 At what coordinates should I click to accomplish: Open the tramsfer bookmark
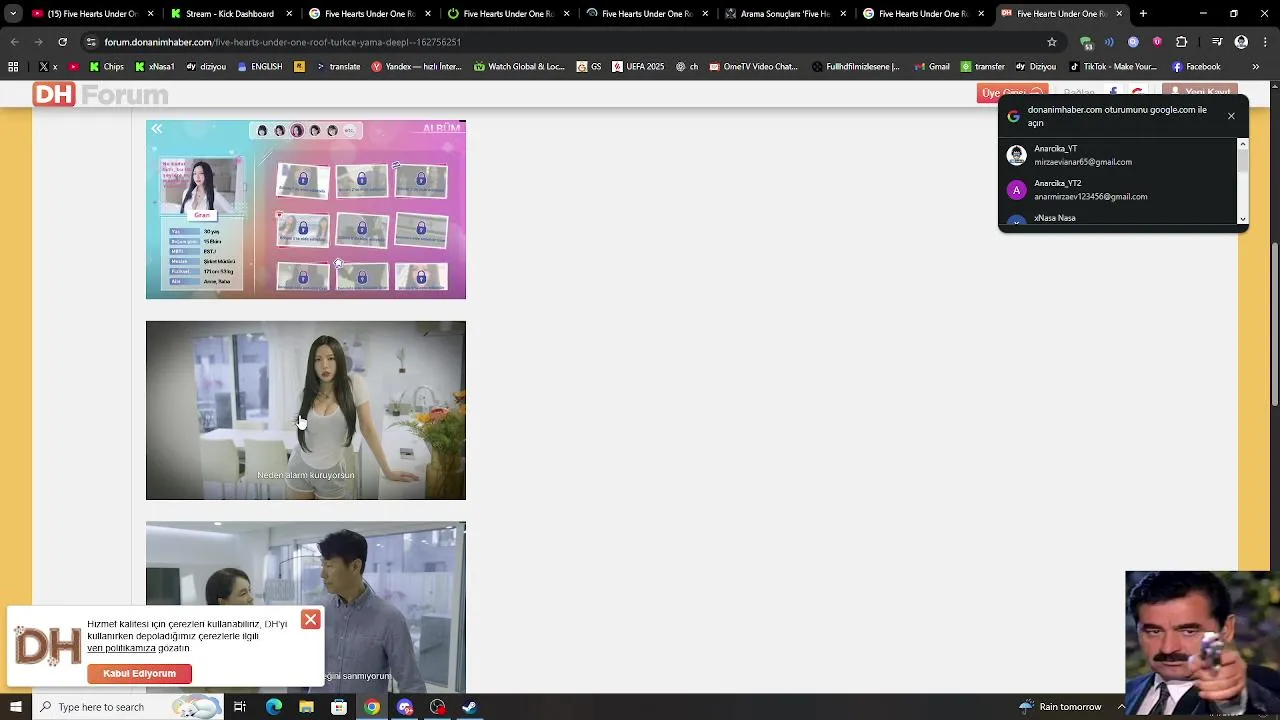point(982,67)
